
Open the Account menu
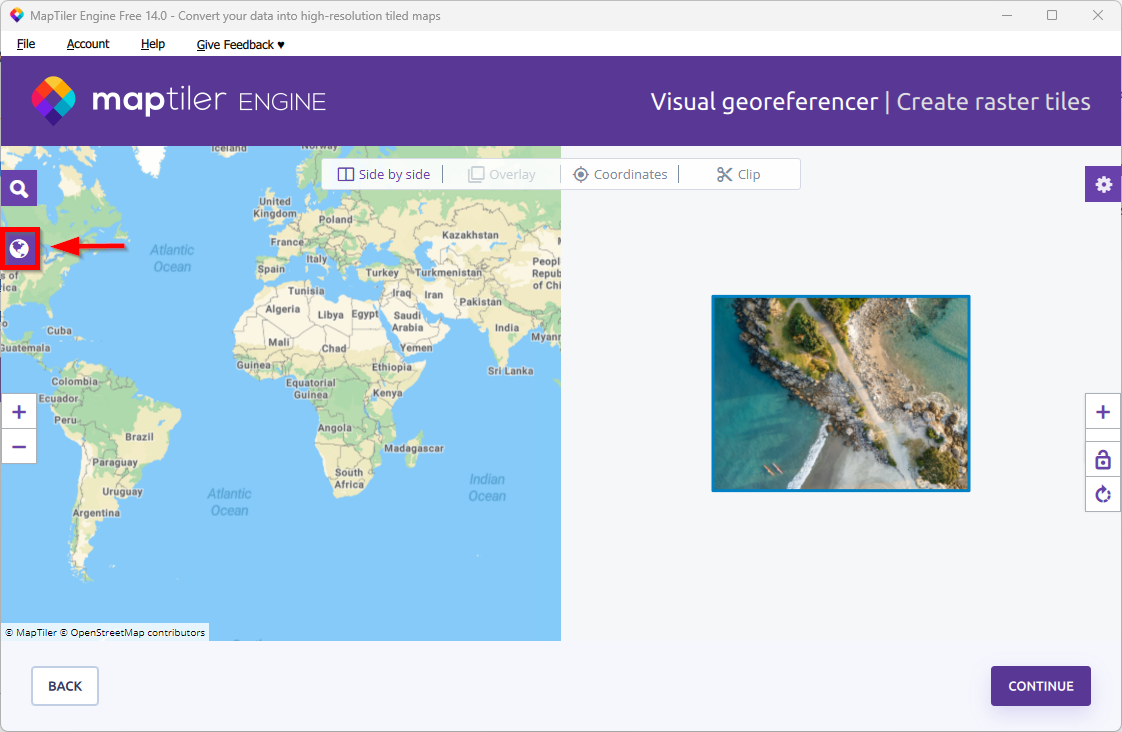tap(88, 44)
